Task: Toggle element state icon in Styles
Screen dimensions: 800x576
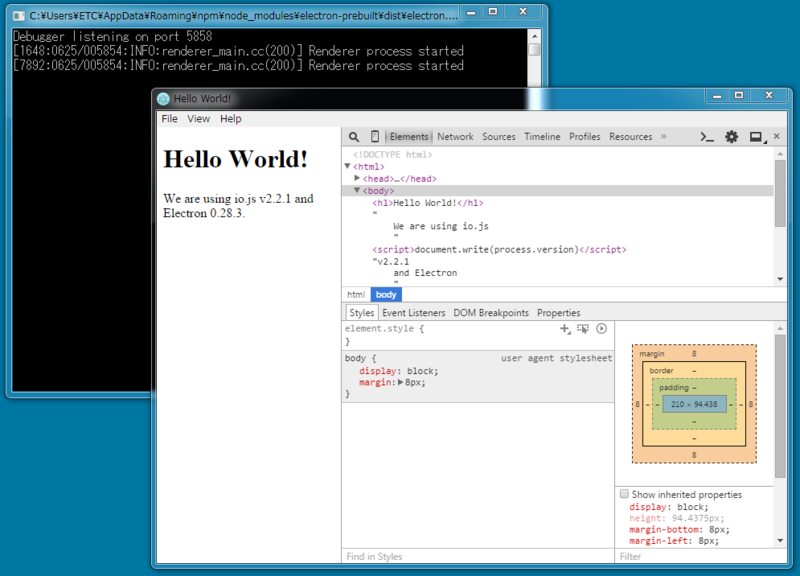Action: click(x=583, y=329)
